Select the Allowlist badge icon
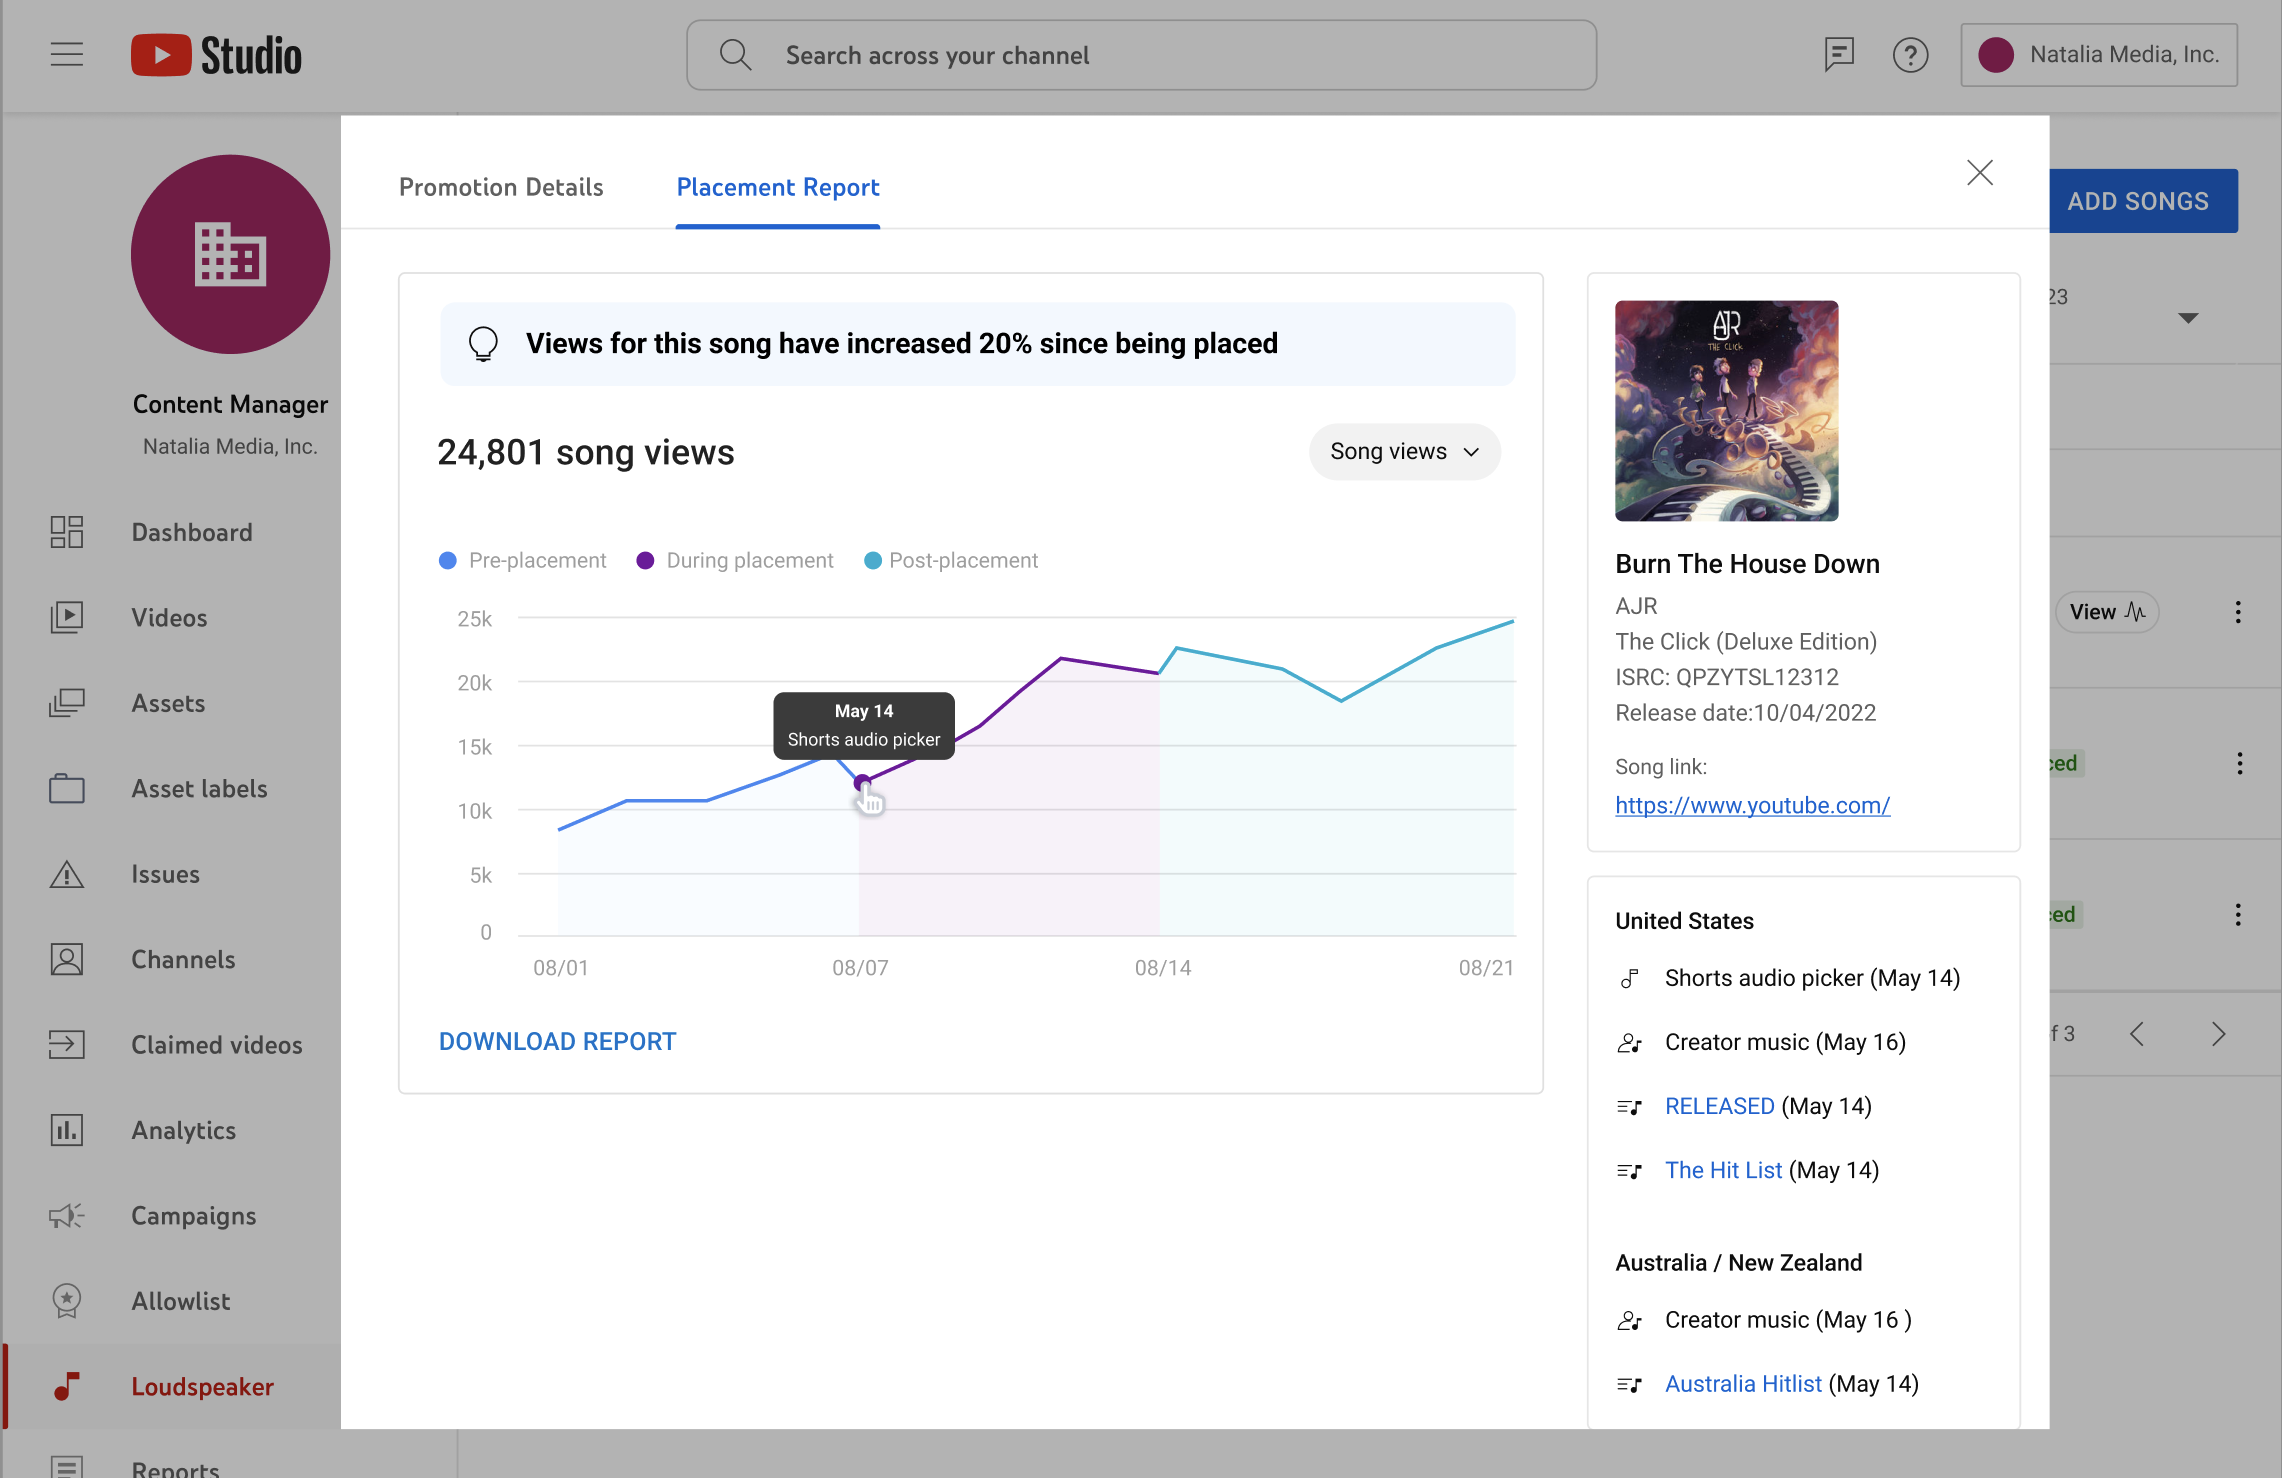Viewport: 2282px width, 1478px height. (x=66, y=1301)
